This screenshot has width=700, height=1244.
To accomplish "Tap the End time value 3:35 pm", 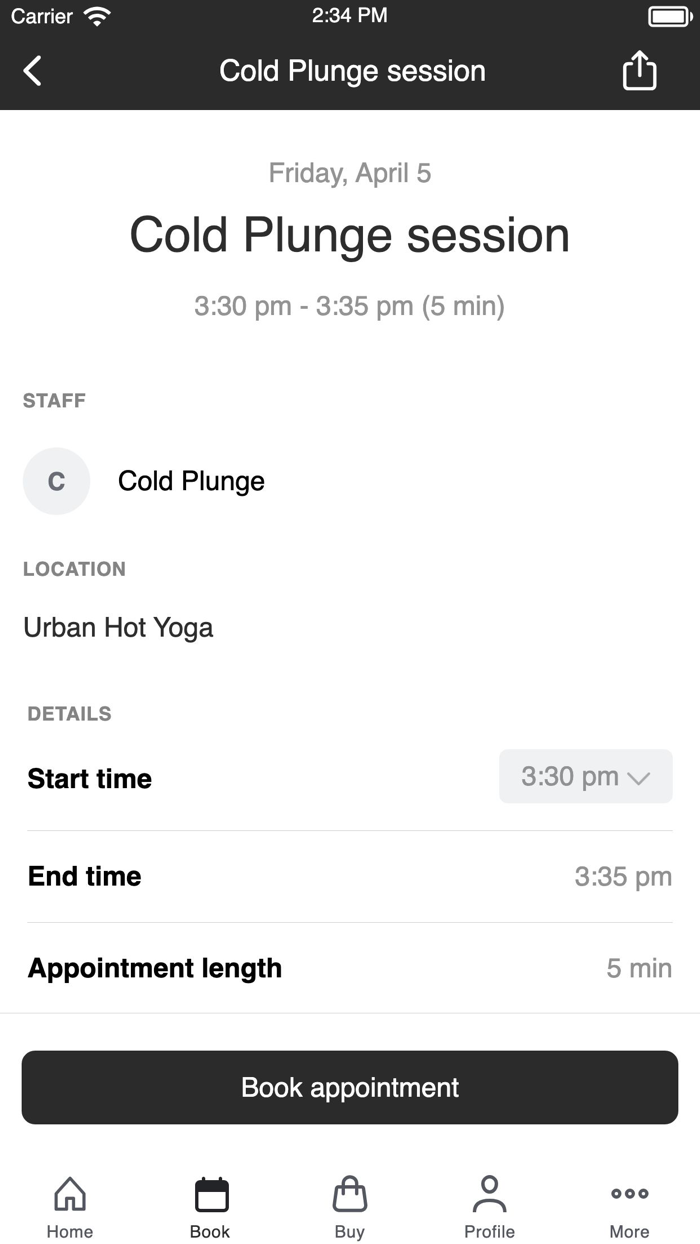I will tap(623, 876).
